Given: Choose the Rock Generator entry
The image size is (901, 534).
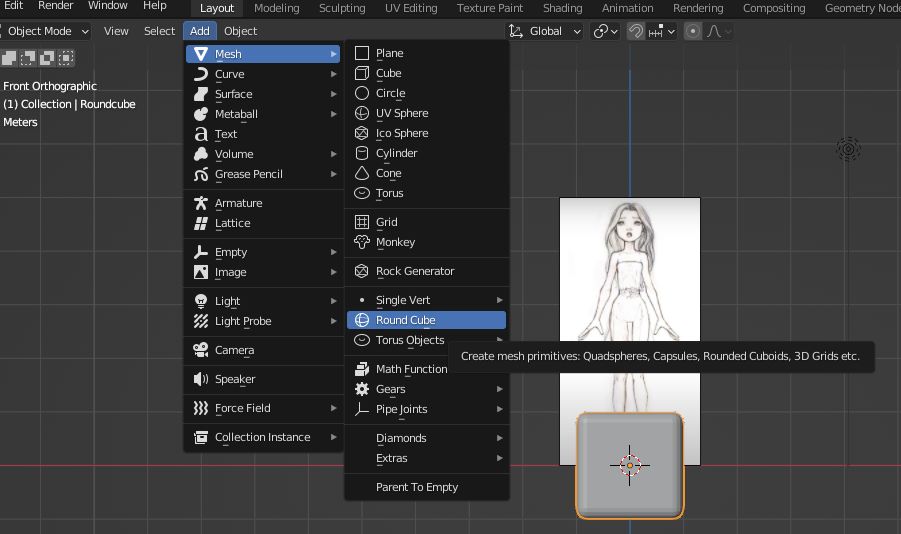Looking at the screenshot, I should 414,271.
